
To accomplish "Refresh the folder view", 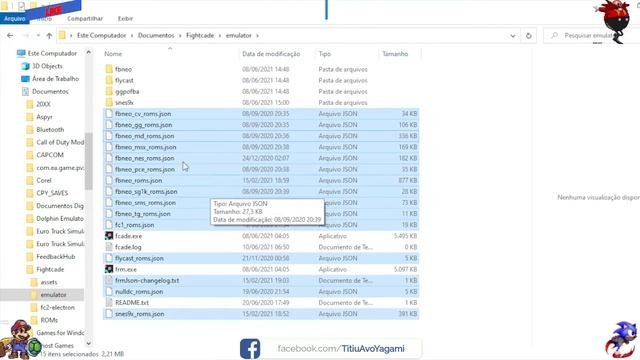I will tap(529, 36).
